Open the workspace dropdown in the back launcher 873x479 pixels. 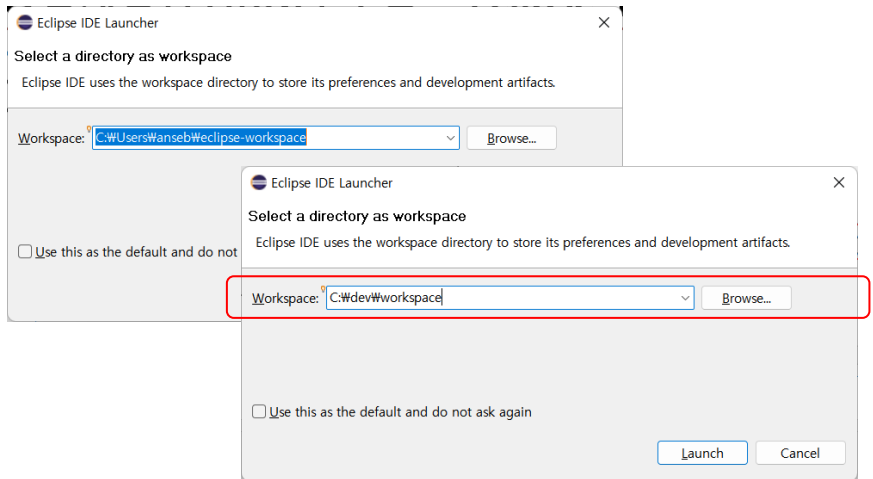tap(450, 138)
